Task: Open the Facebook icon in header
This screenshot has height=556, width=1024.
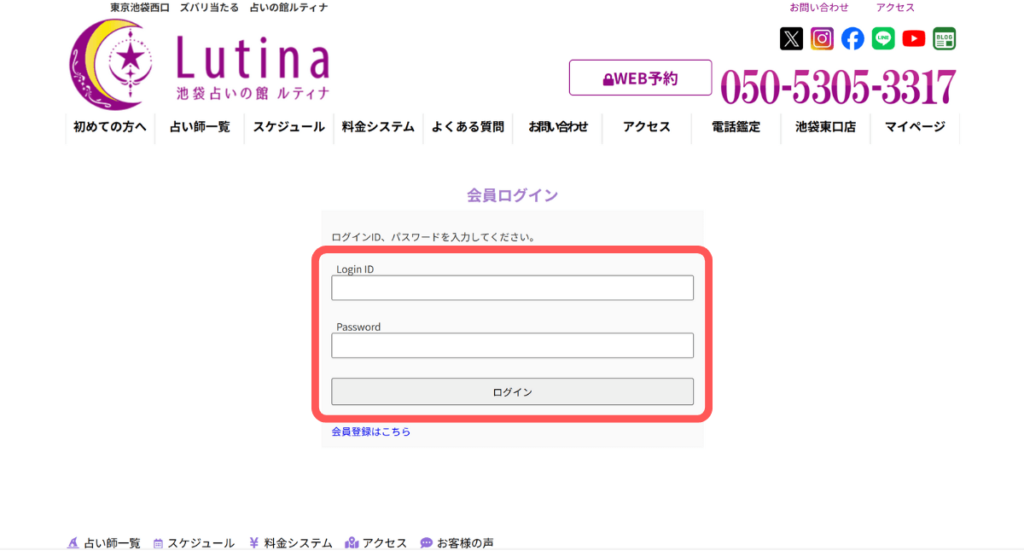Action: 852,39
